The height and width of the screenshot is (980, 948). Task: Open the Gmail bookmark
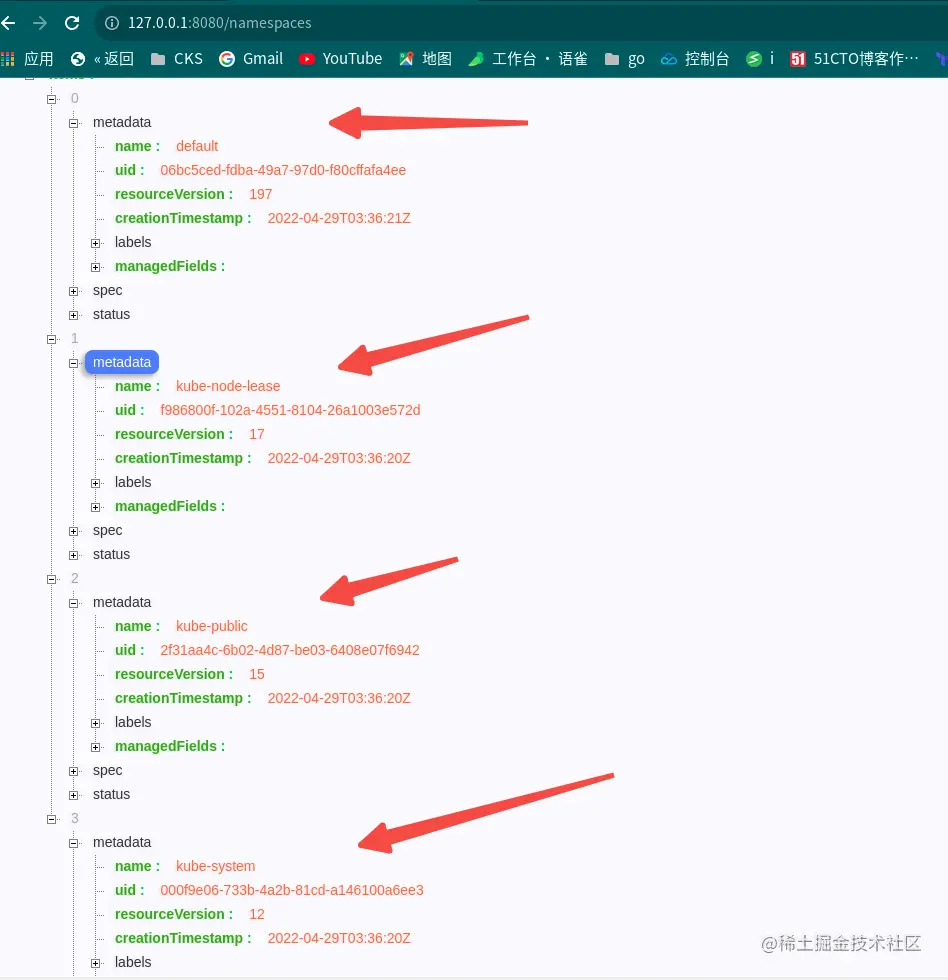(251, 59)
